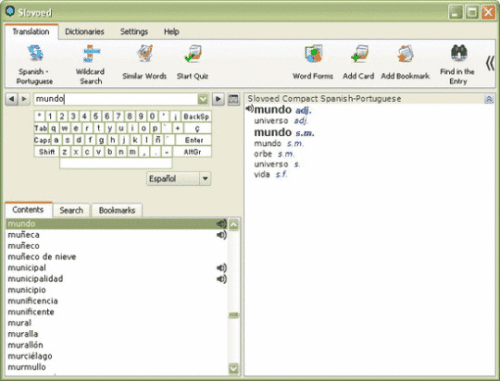The height and width of the screenshot is (381, 500).
Task: Toggle the on-screen keyboard icon
Action: coord(233,99)
